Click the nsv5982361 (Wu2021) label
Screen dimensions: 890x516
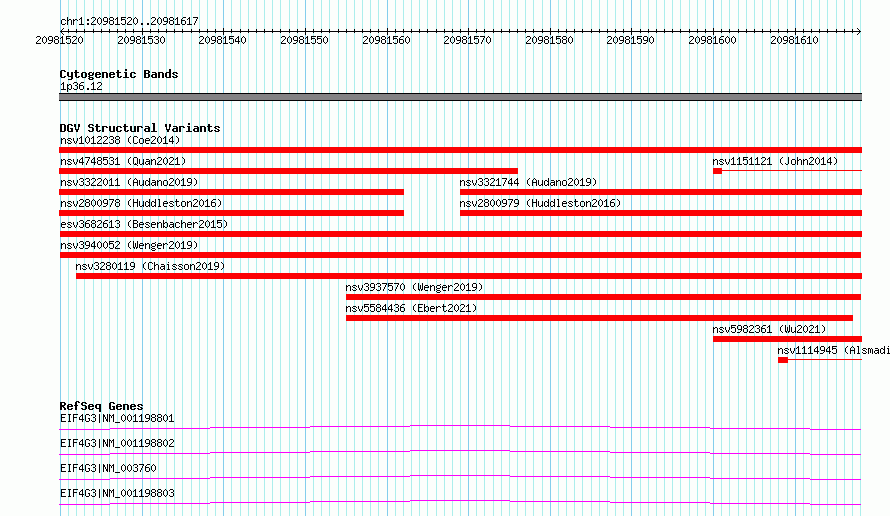click(x=769, y=329)
